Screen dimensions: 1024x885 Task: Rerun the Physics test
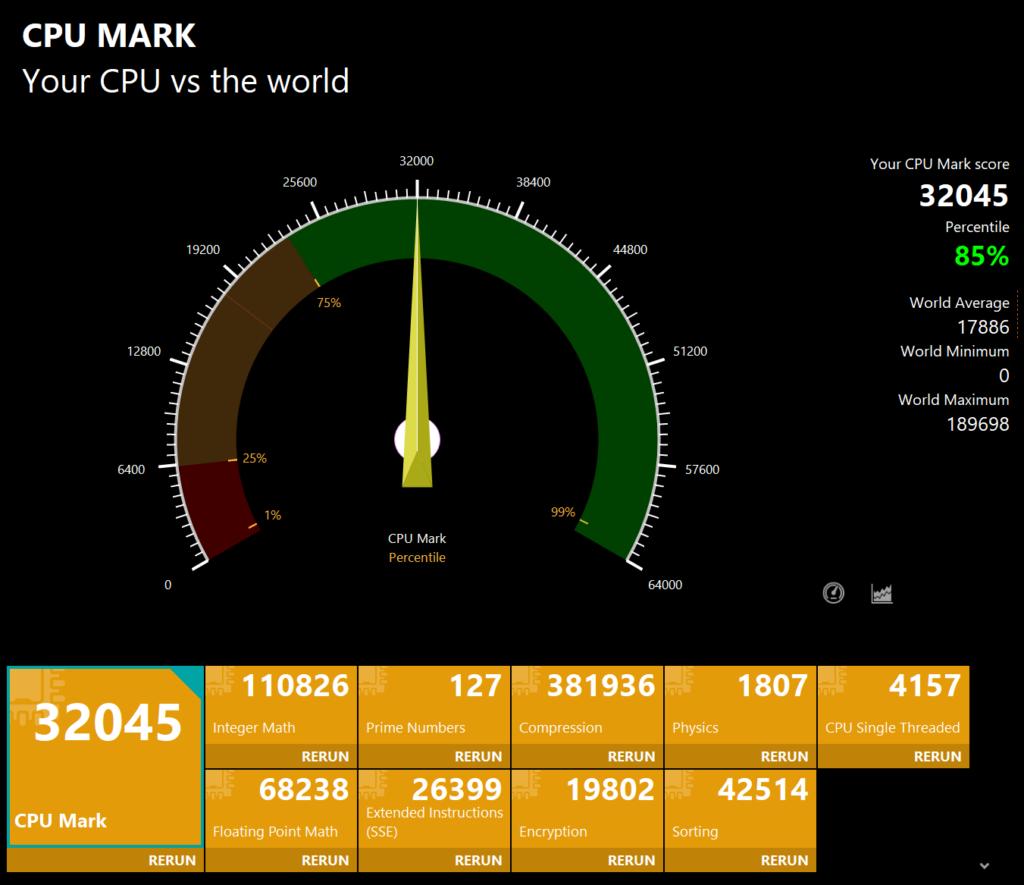784,756
